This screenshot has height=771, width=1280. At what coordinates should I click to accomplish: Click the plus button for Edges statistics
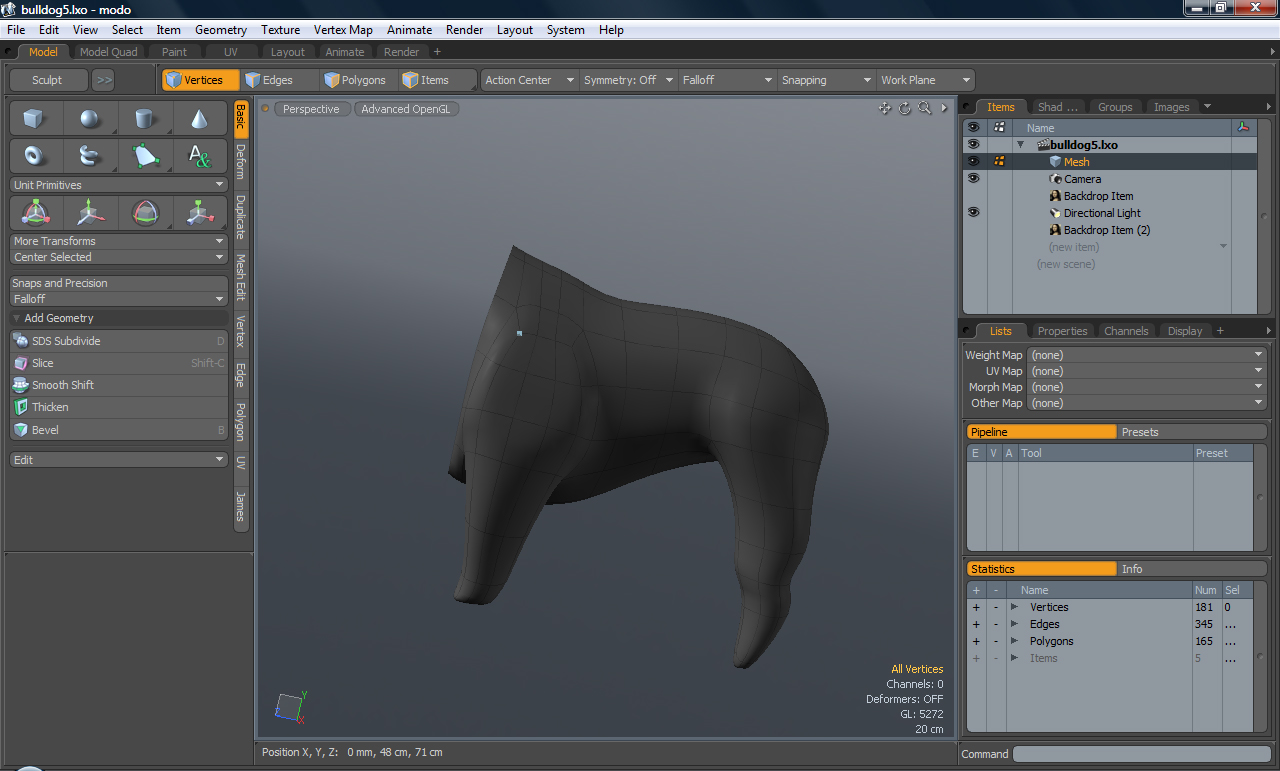click(x=976, y=624)
